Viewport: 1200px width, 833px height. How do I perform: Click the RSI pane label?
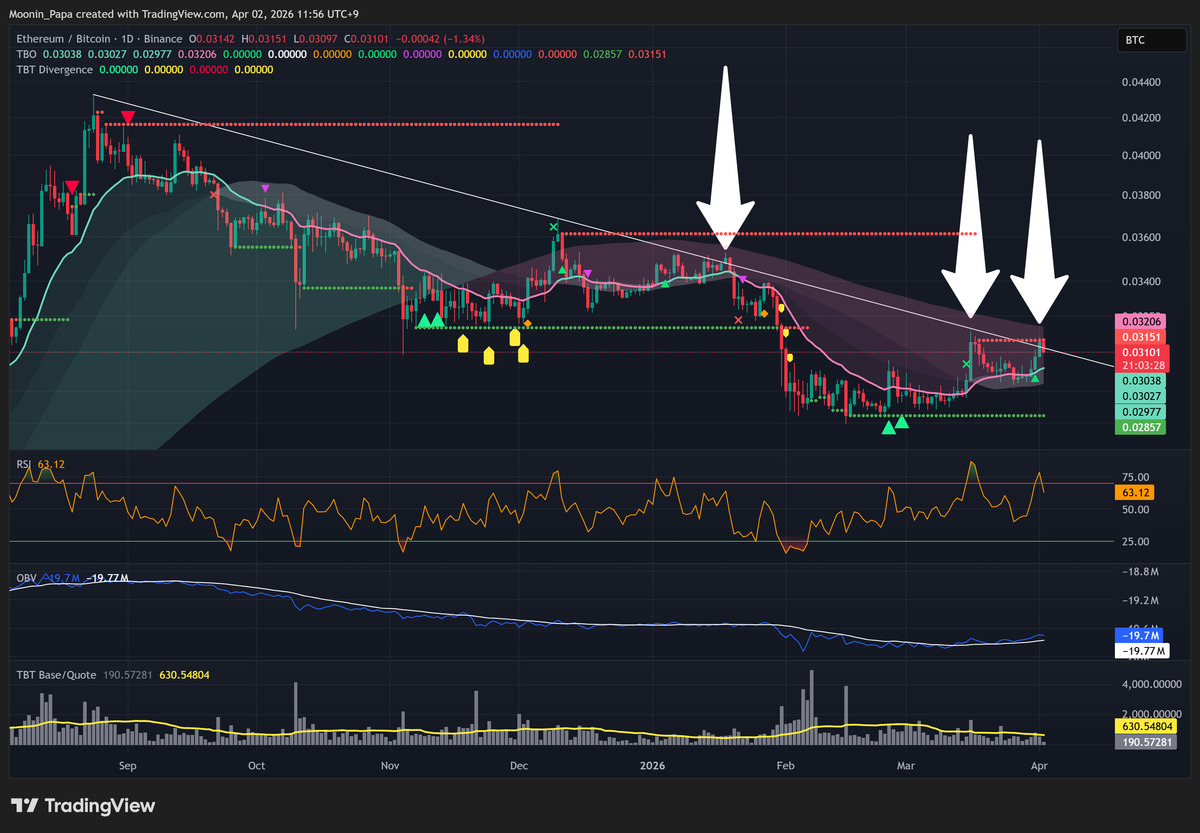click(23, 464)
